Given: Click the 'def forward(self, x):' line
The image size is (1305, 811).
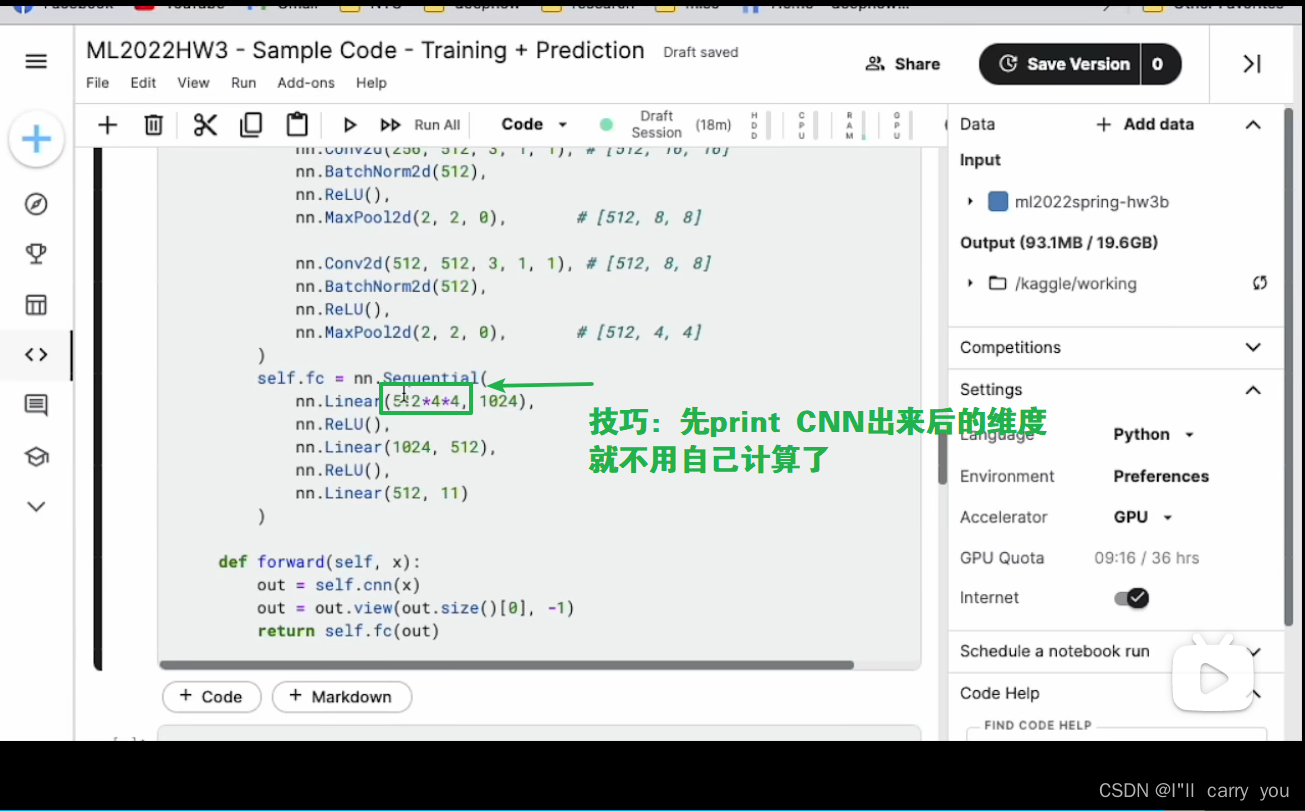Looking at the screenshot, I should [320, 562].
